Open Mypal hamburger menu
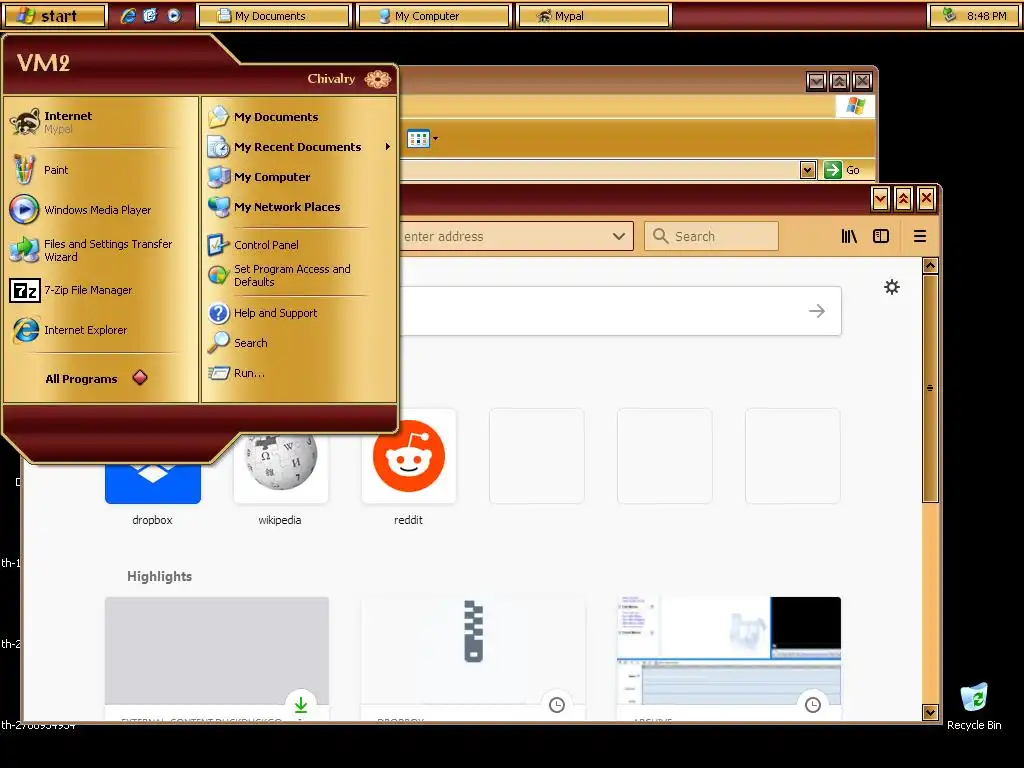The image size is (1024, 768). click(x=920, y=236)
